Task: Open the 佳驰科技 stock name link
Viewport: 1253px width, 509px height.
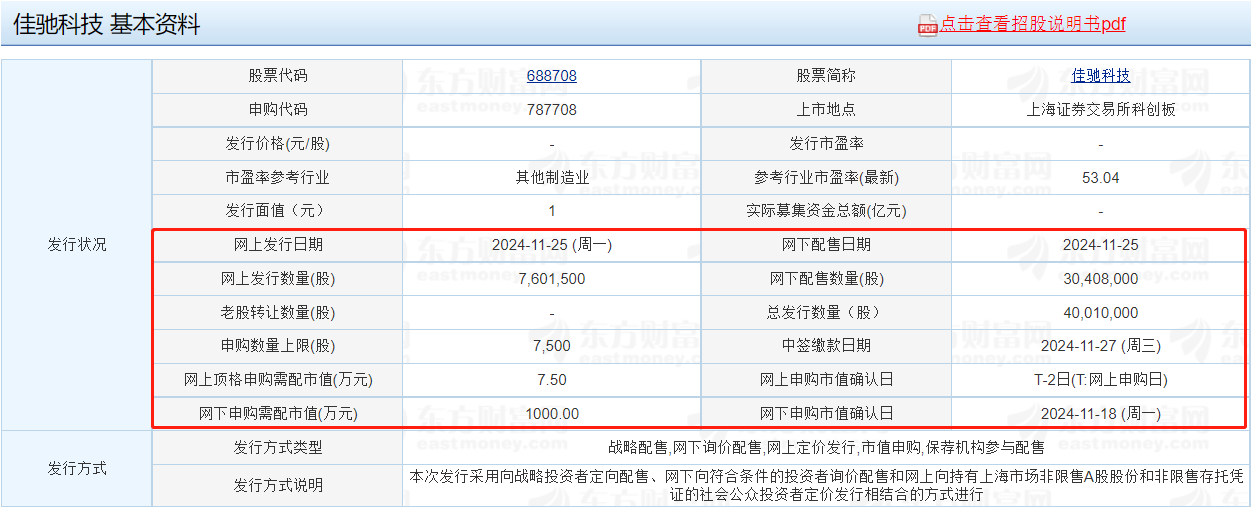Action: (1101, 76)
